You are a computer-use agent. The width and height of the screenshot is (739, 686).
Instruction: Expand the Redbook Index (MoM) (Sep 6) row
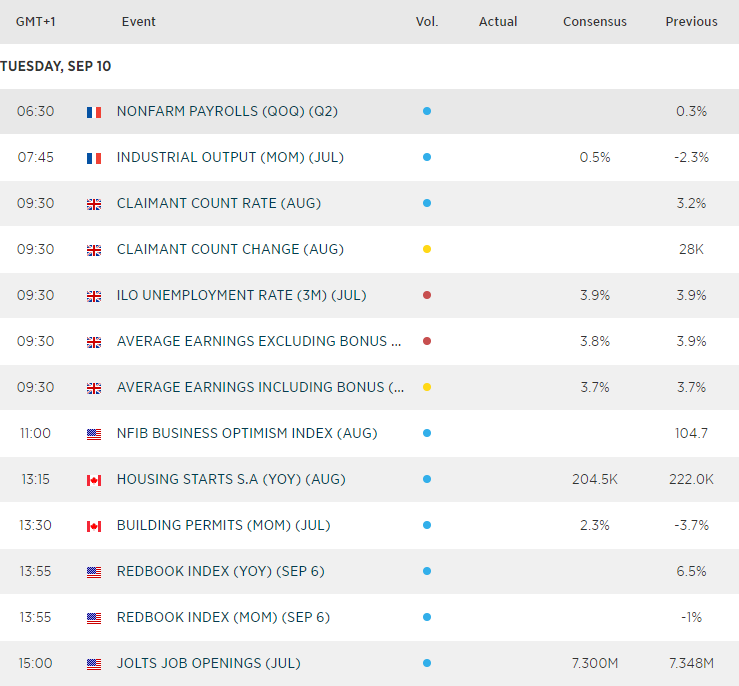(223, 618)
